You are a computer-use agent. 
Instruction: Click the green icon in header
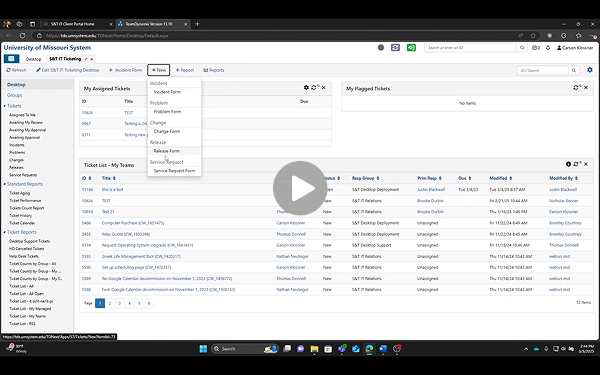tap(411, 47)
